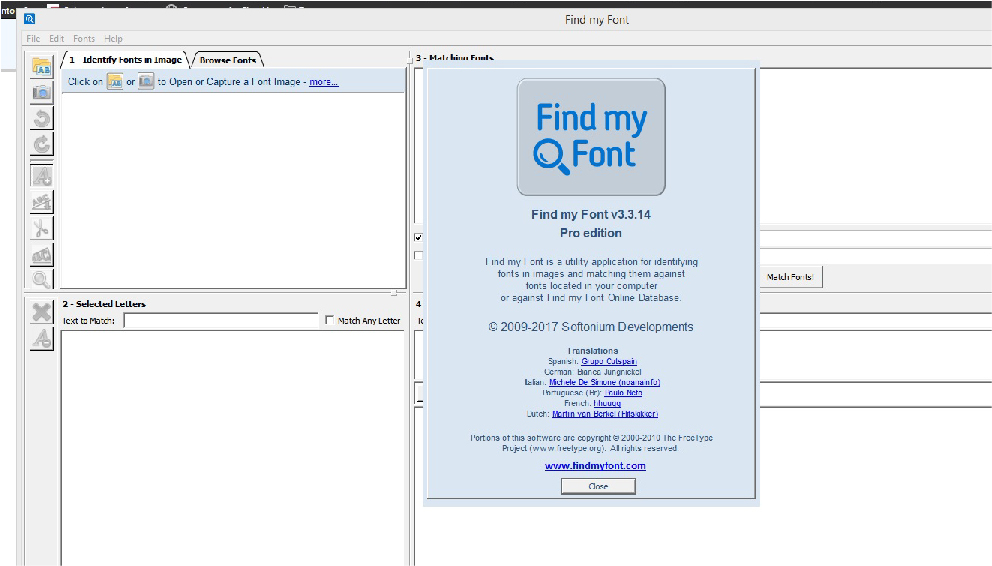Open the Fonts menu

pos(84,39)
